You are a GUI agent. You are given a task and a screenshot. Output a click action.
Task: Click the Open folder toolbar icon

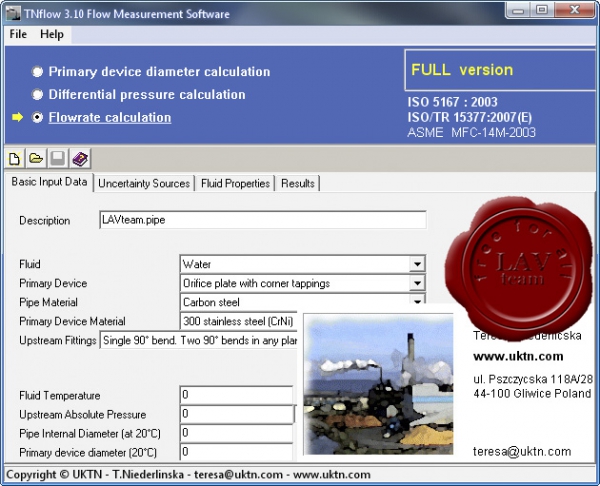tap(36, 158)
